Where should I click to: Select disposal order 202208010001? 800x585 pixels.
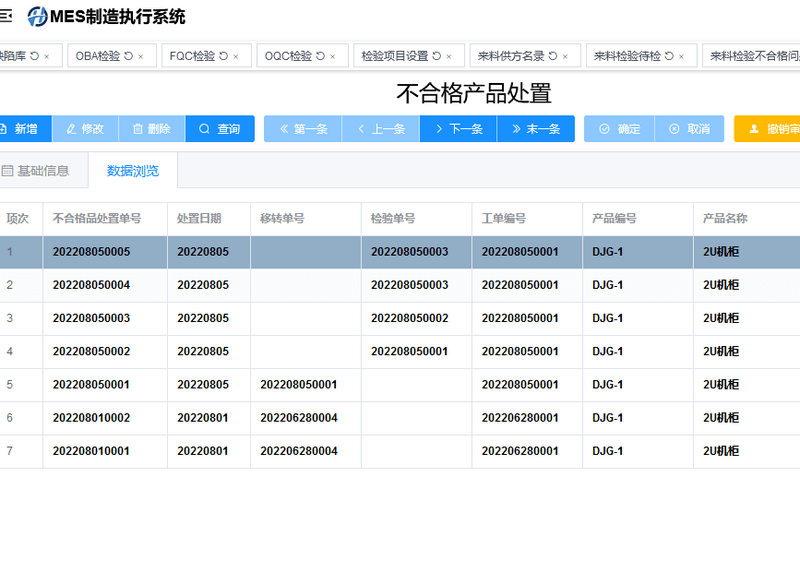[91, 451]
